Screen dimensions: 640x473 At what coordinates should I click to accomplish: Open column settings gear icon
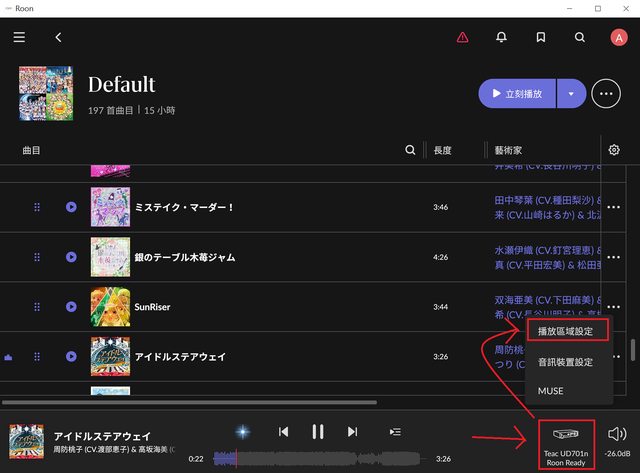pos(614,150)
